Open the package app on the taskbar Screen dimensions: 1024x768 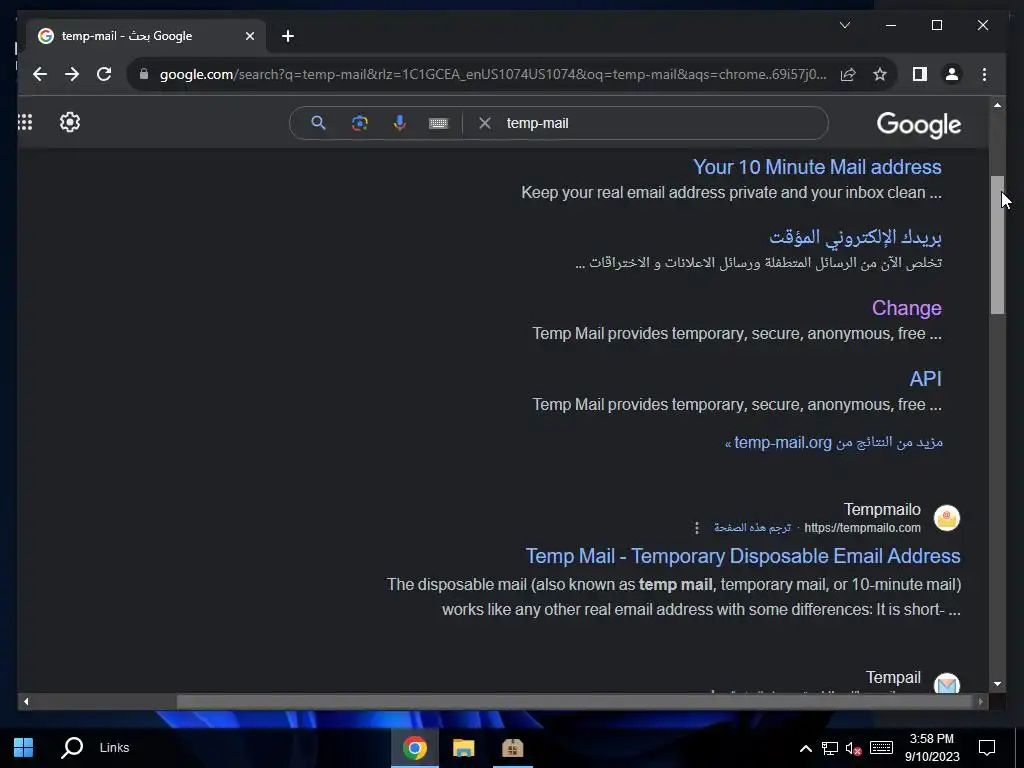(513, 748)
